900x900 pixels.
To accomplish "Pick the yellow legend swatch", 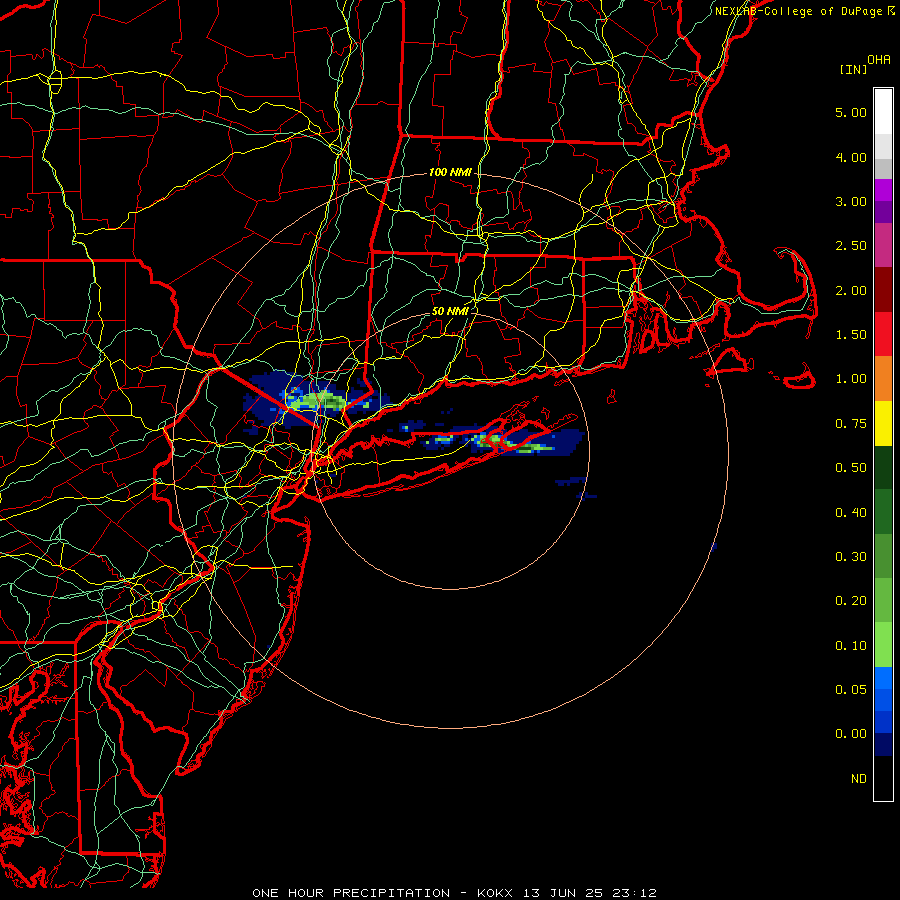I will point(883,423).
